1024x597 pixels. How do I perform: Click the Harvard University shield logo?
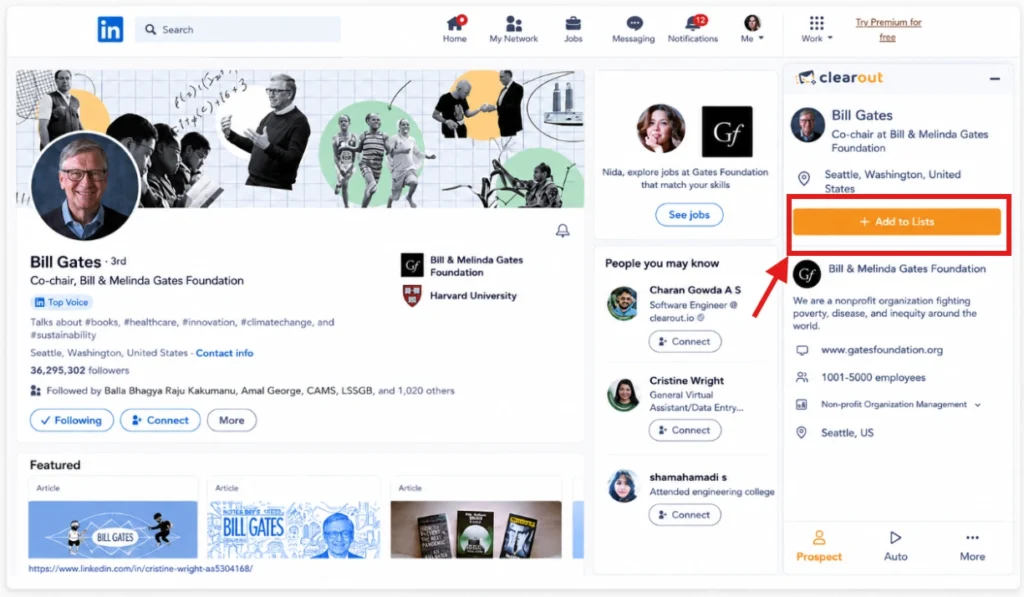[x=411, y=296]
